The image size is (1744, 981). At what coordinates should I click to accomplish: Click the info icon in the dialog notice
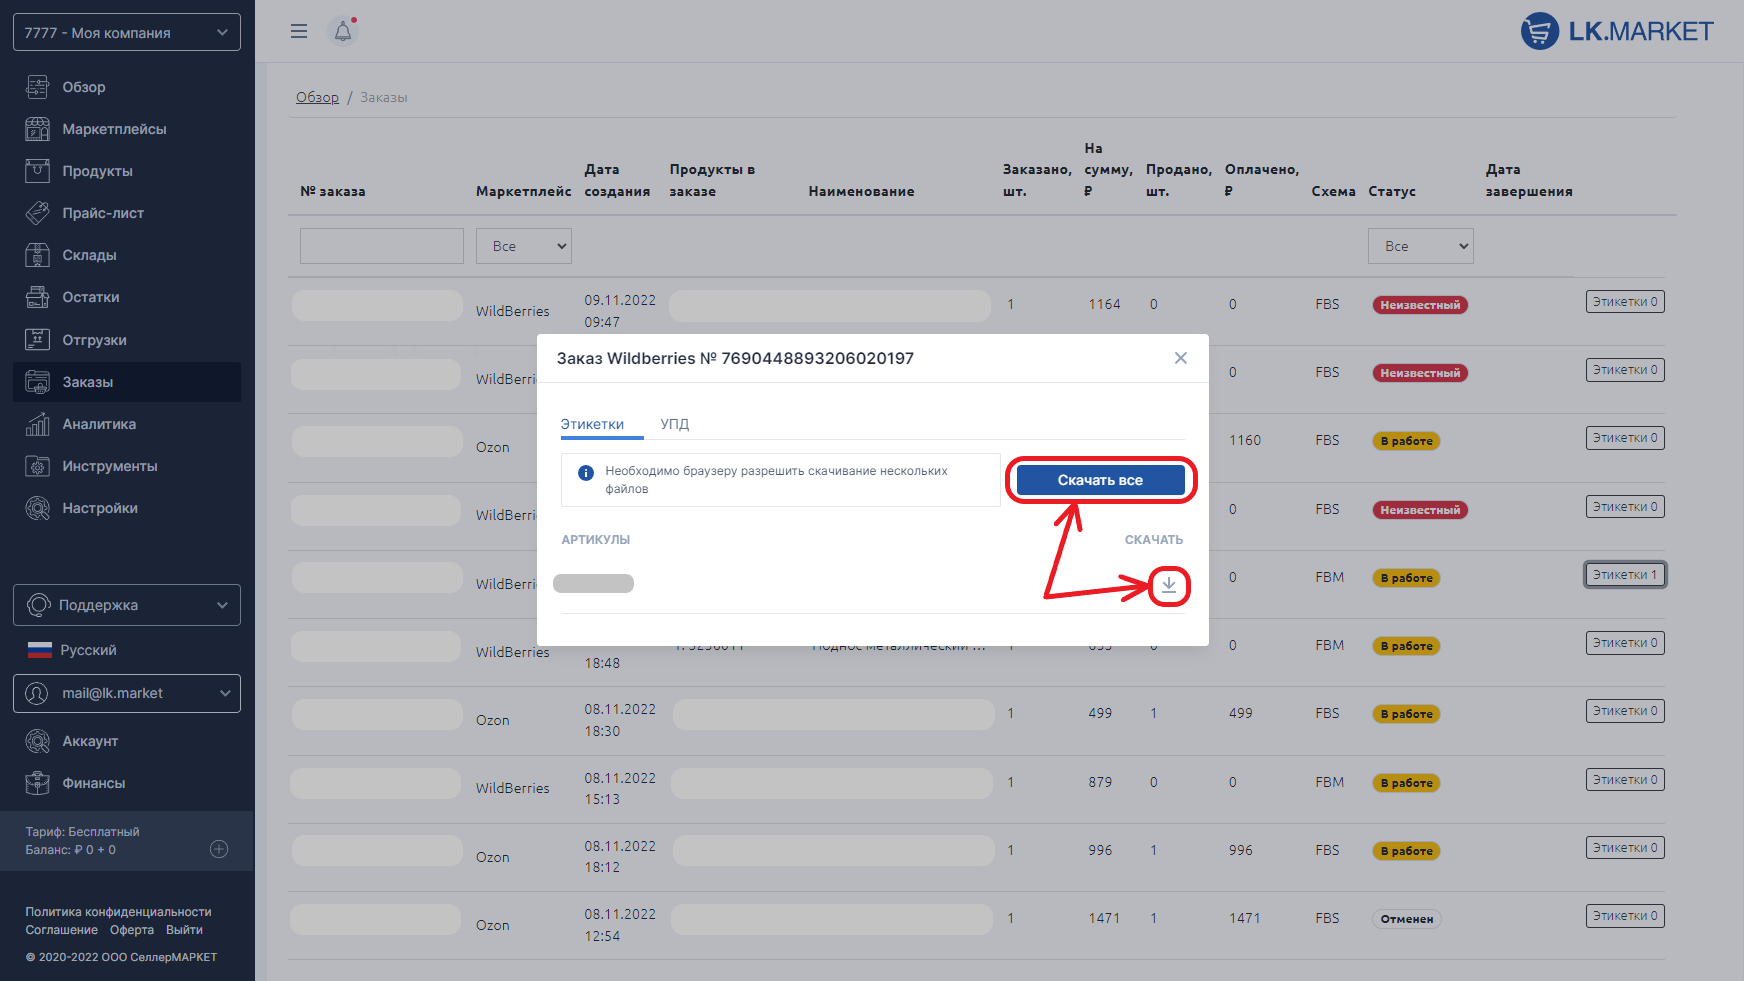click(x=586, y=472)
